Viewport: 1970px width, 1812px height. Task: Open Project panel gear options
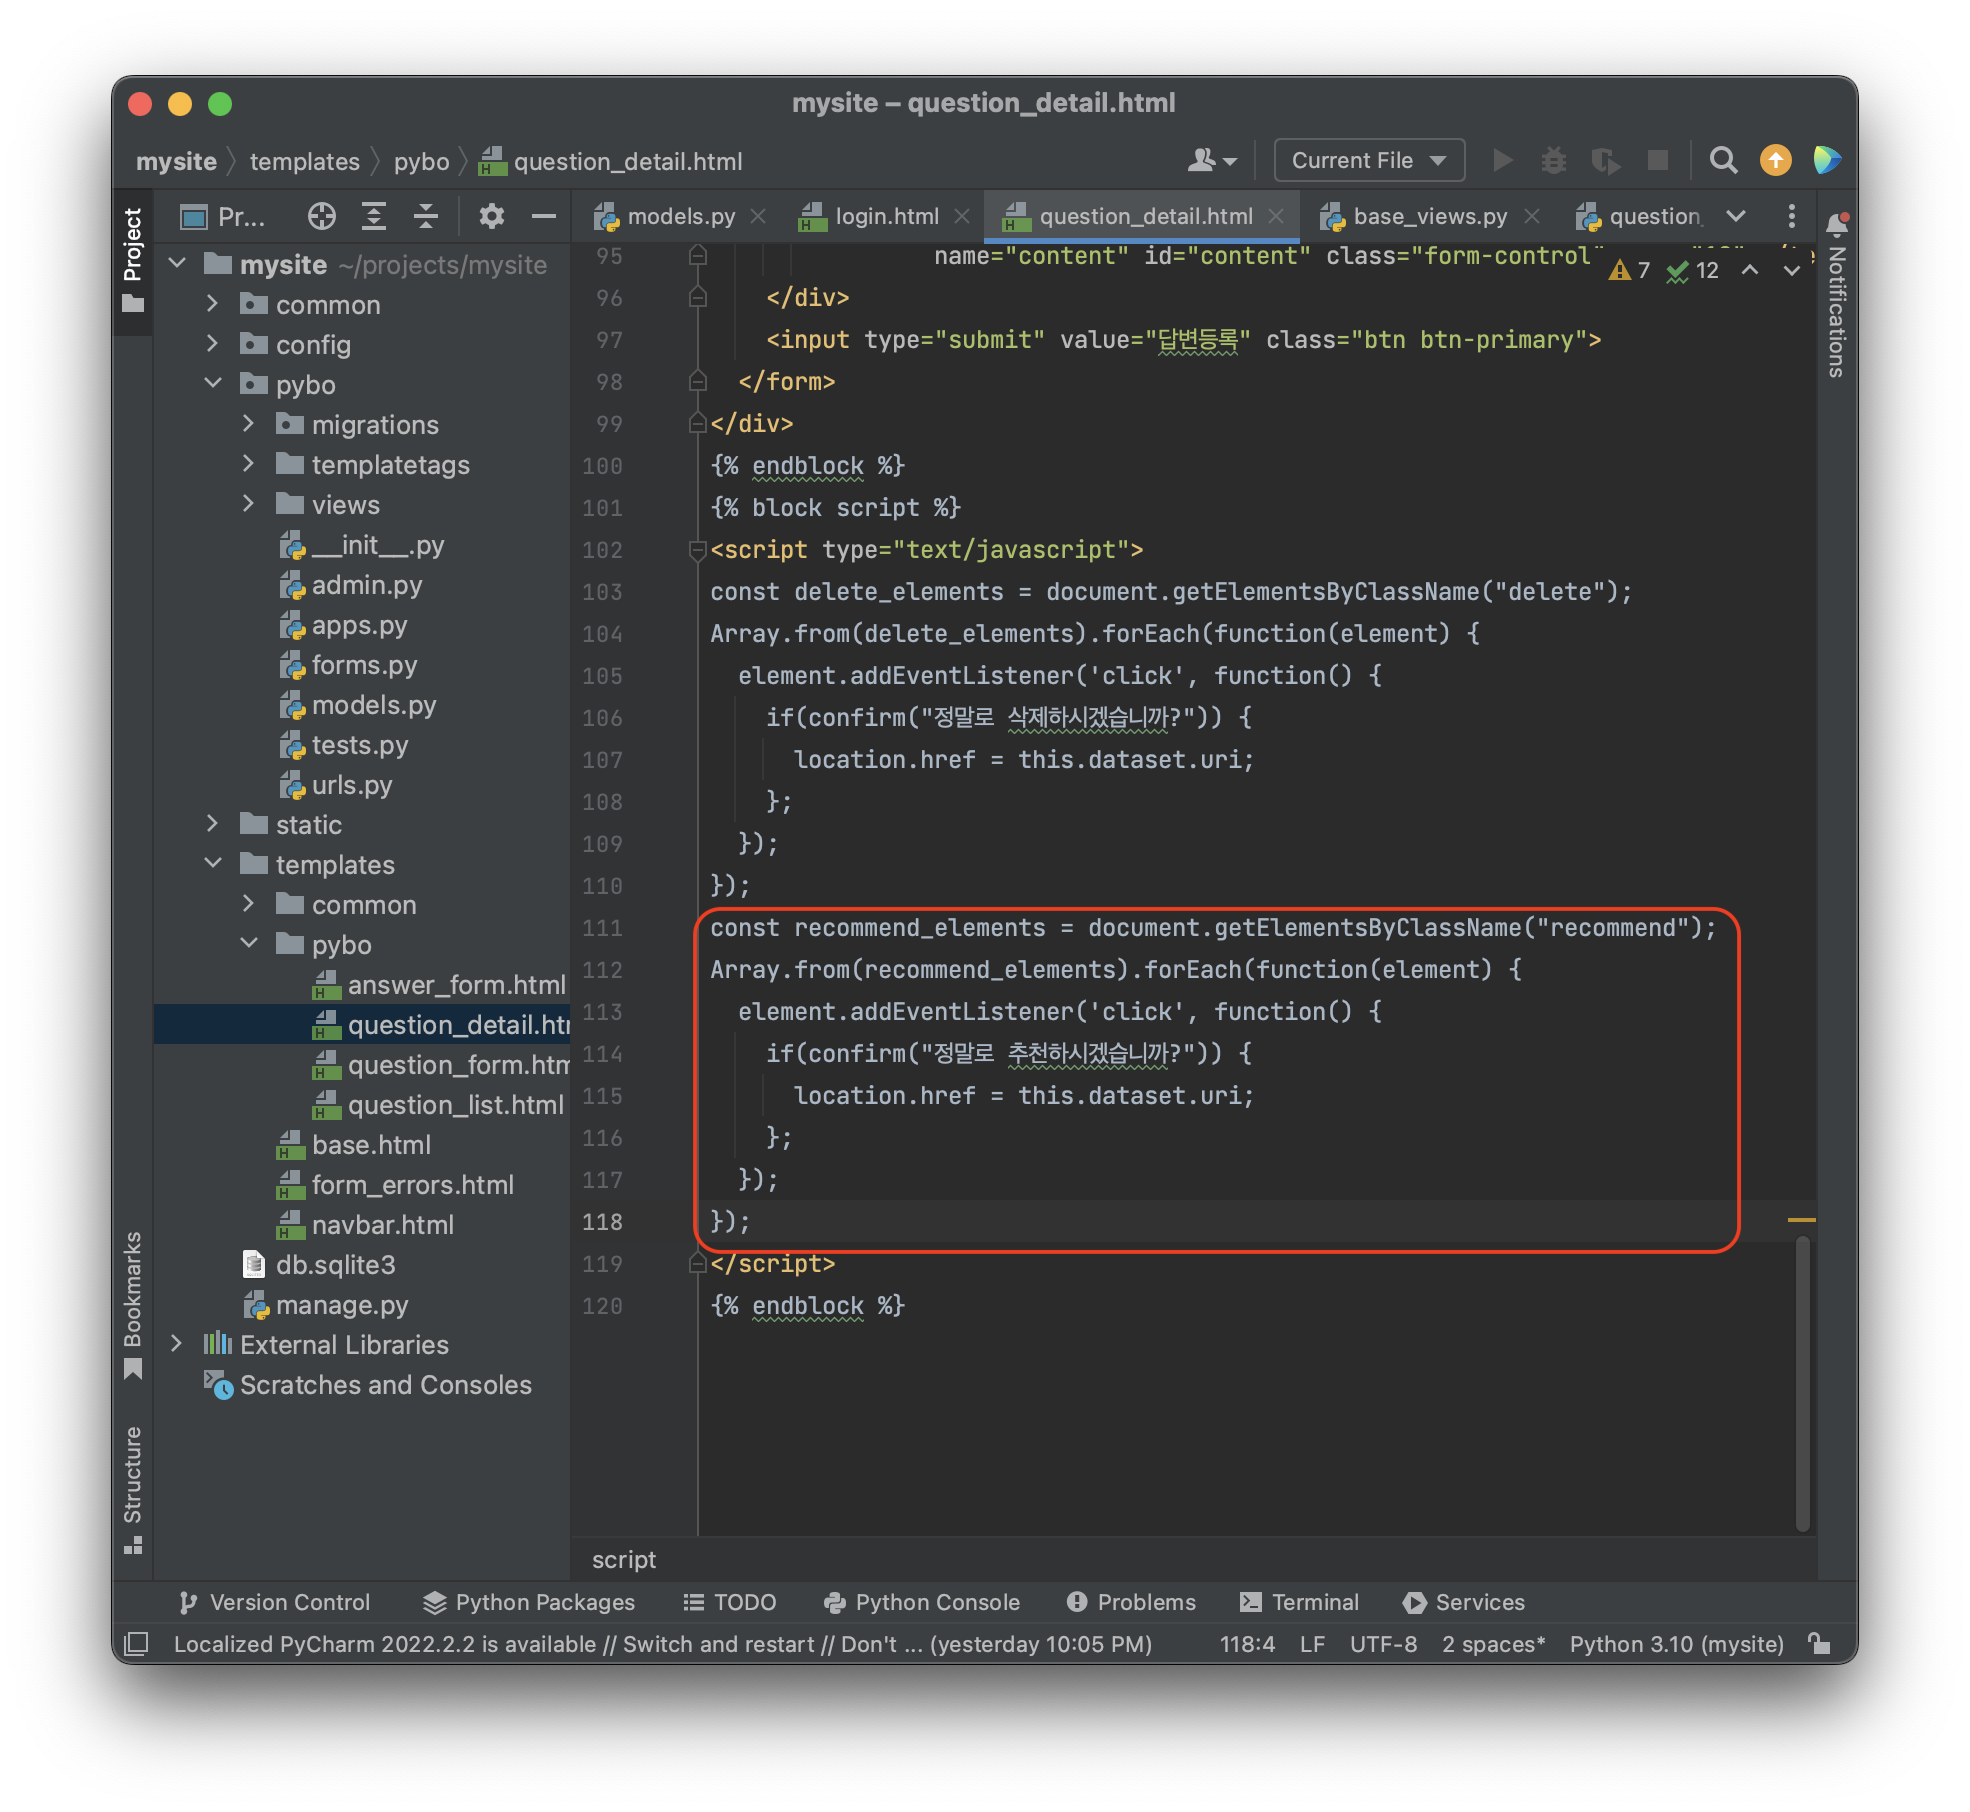click(x=491, y=216)
